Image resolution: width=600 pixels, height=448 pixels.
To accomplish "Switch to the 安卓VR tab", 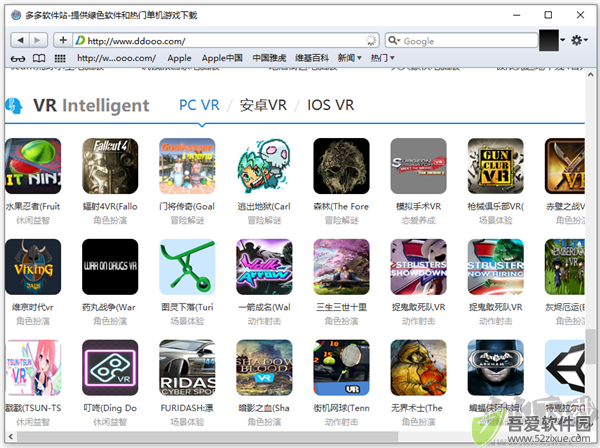I will click(x=263, y=105).
